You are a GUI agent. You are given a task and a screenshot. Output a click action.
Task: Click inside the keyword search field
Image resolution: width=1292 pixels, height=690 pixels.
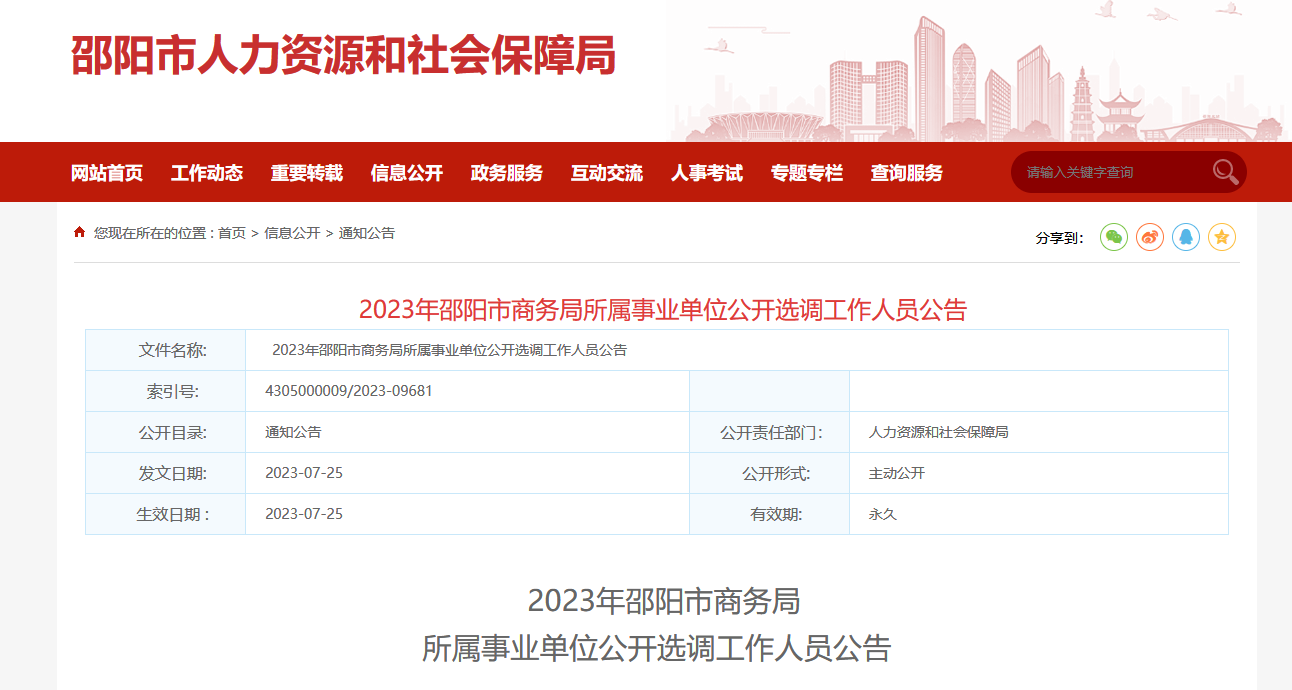[x=1110, y=172]
